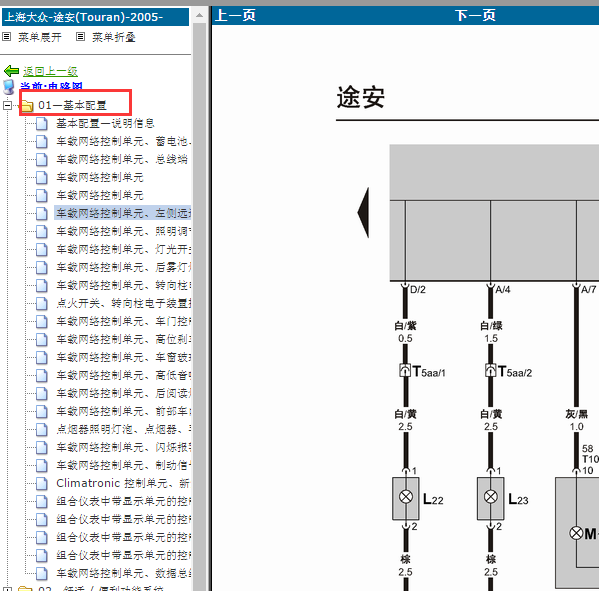
Task: Click page icon of 点火开关、转向柱电子装置 row
Action: click(42, 303)
